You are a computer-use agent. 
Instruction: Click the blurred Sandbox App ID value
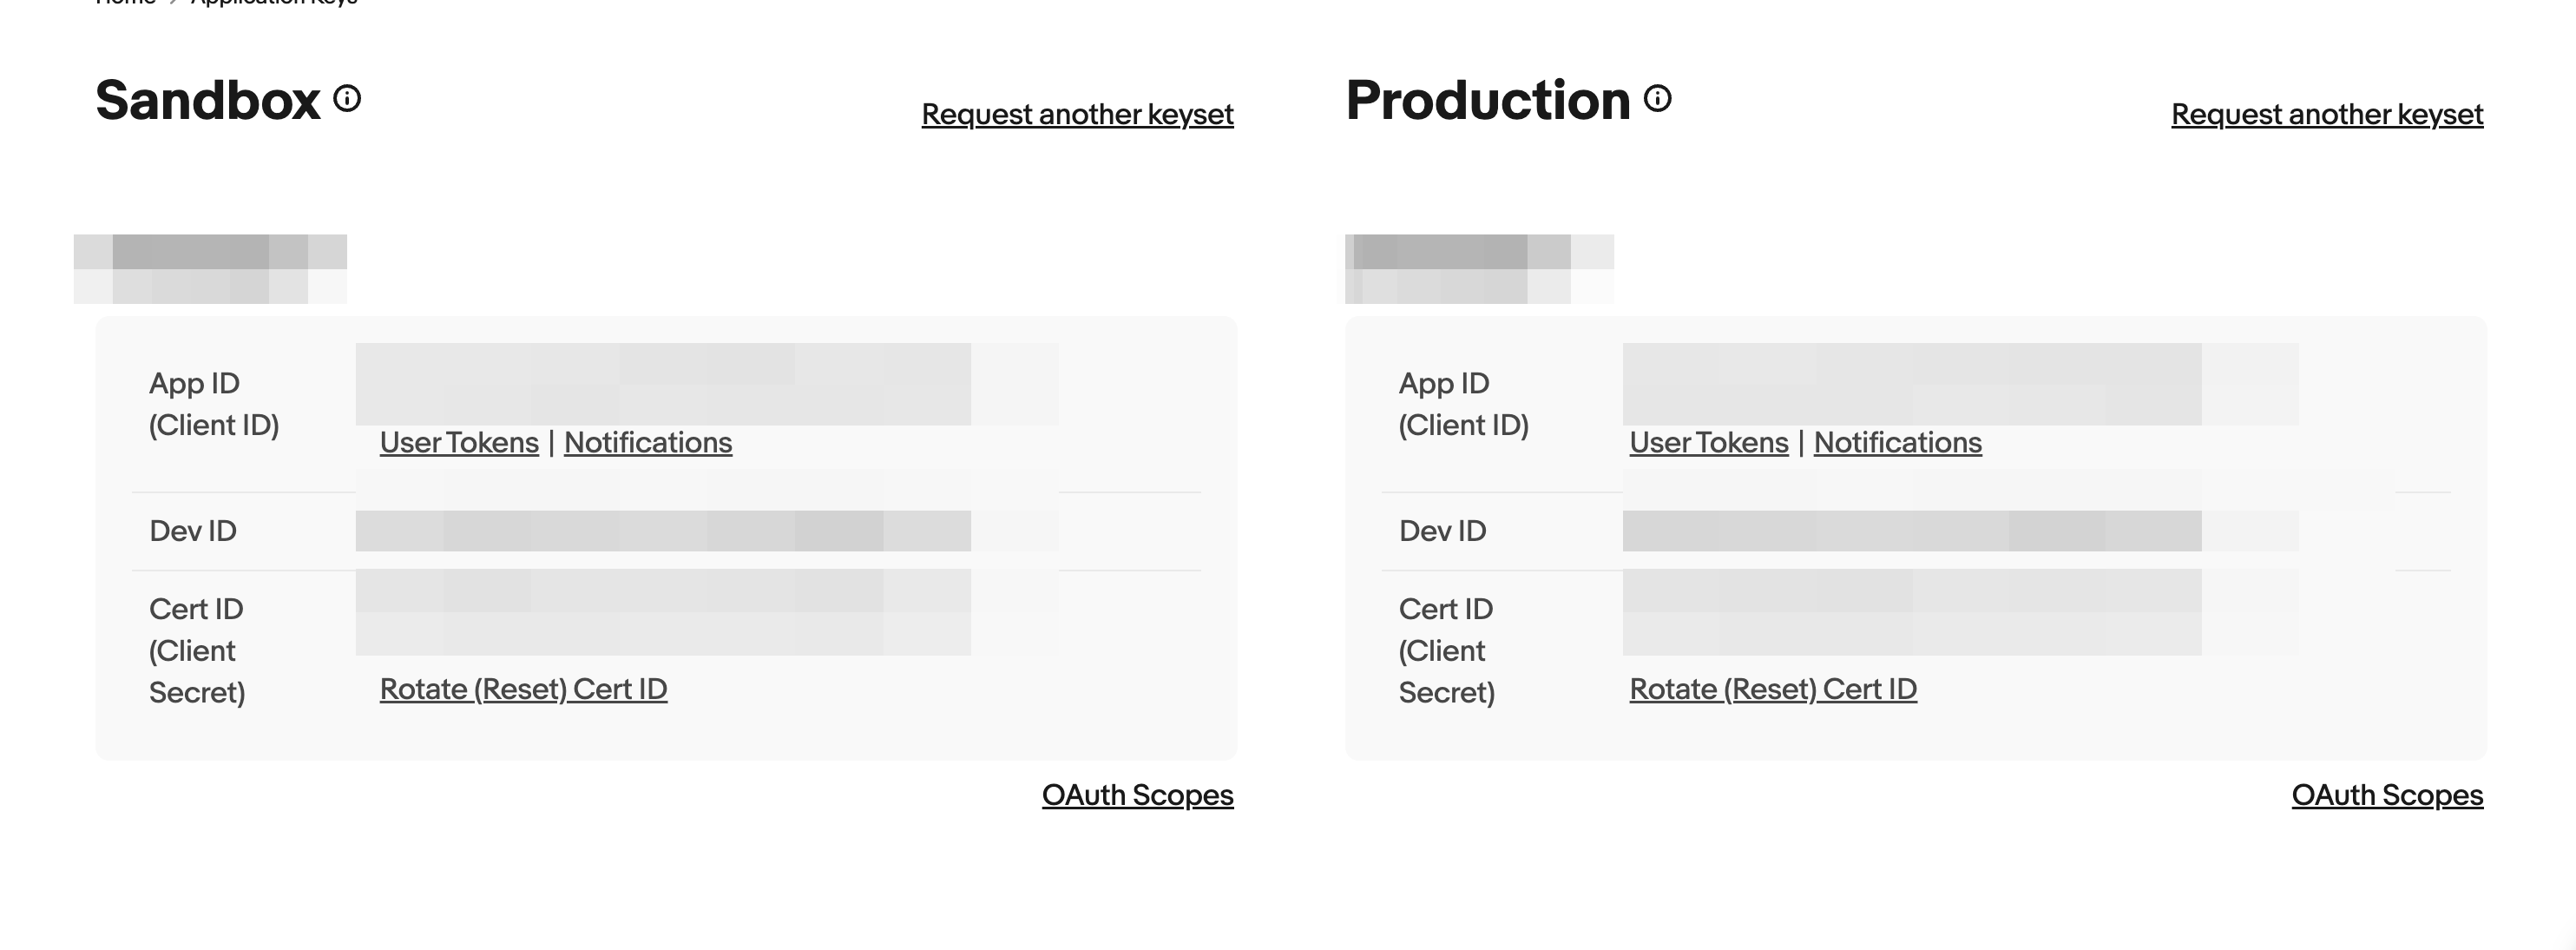(x=663, y=383)
